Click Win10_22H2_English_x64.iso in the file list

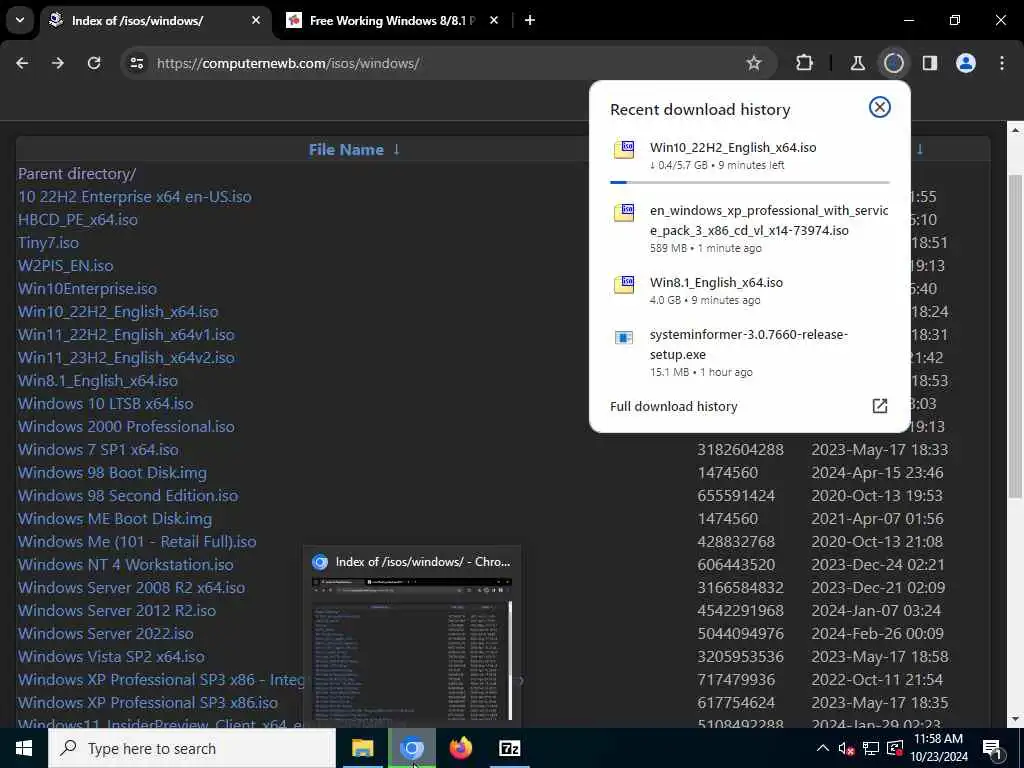click(x=118, y=312)
